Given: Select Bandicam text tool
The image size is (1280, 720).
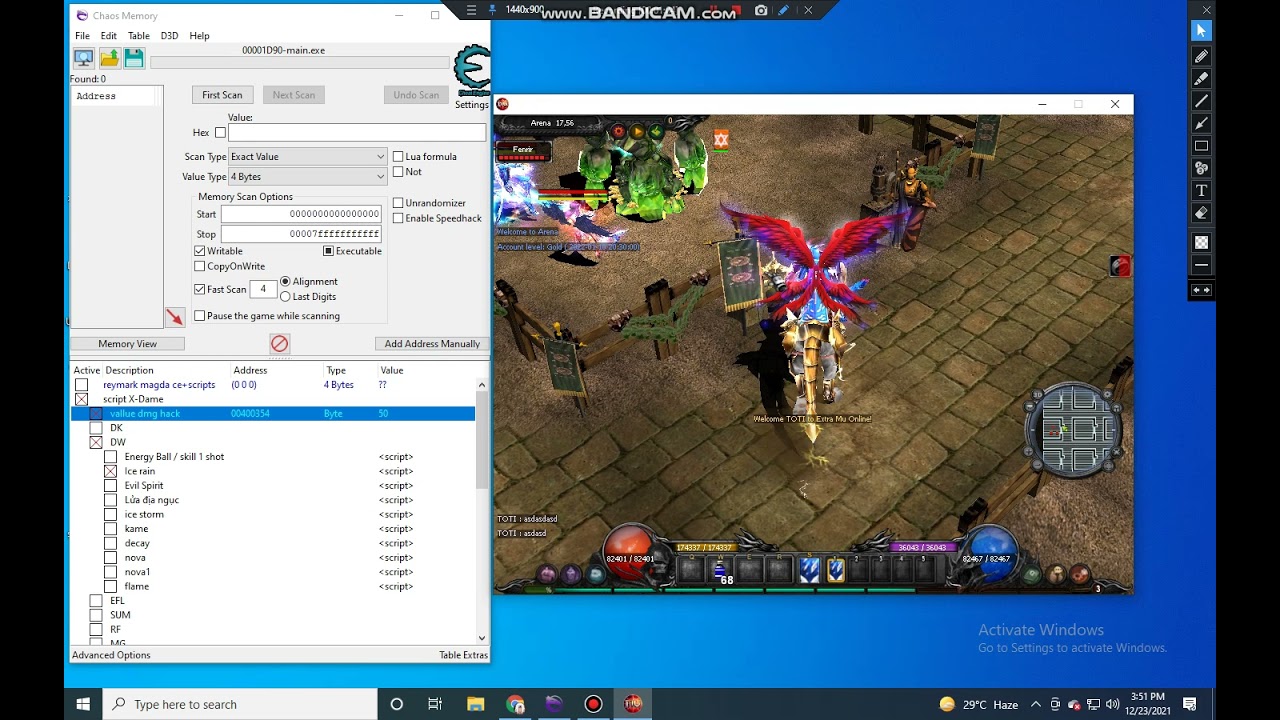Looking at the screenshot, I should tap(1201, 191).
